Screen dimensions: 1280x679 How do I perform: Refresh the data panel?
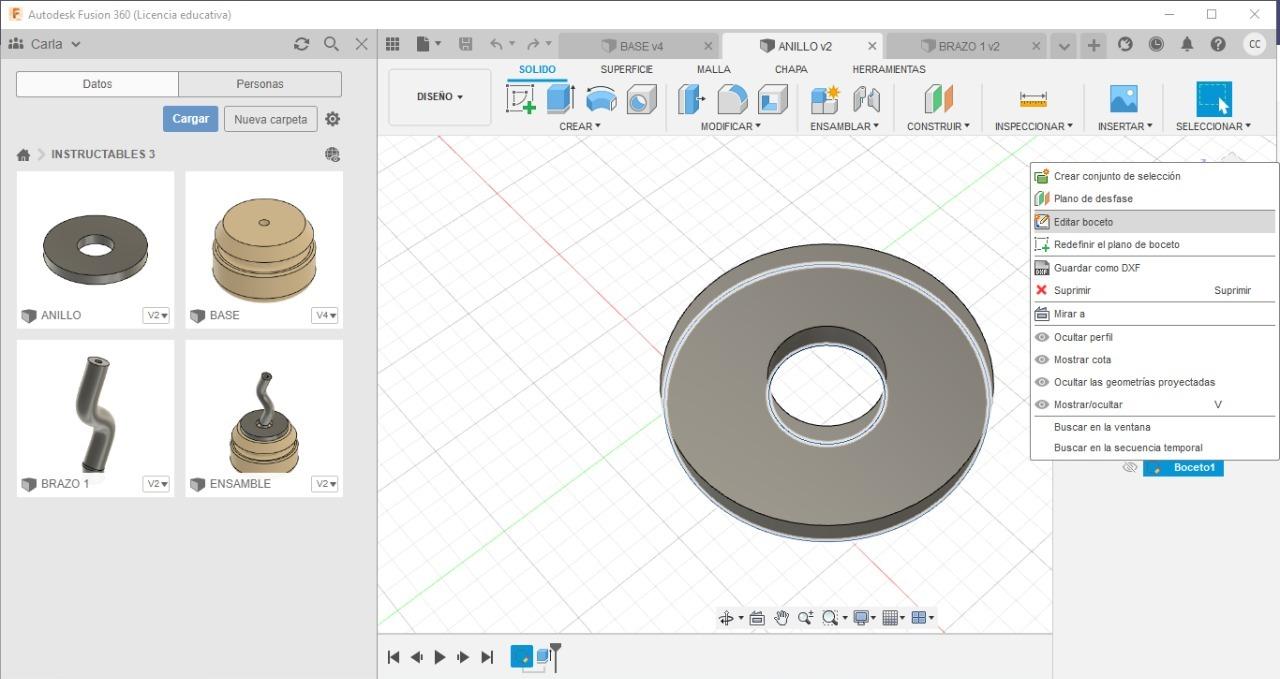(x=301, y=44)
